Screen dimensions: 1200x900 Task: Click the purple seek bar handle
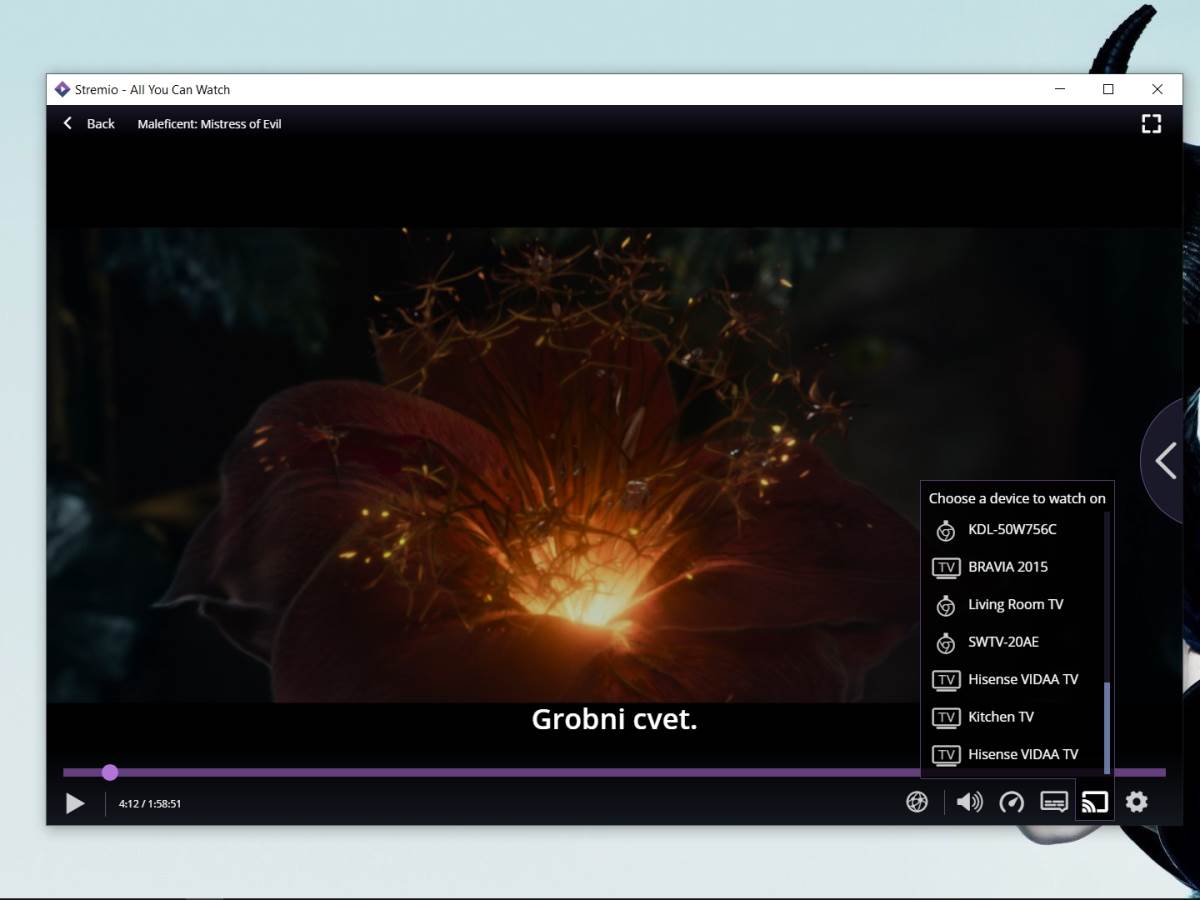coord(110,772)
